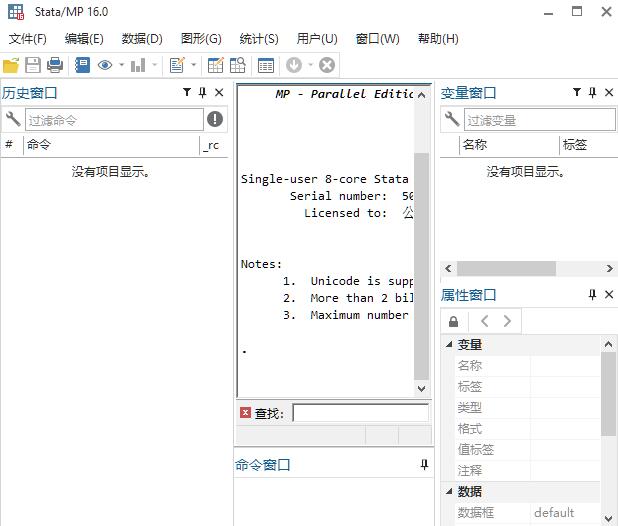Open the 编辑(E) menu

click(84, 39)
